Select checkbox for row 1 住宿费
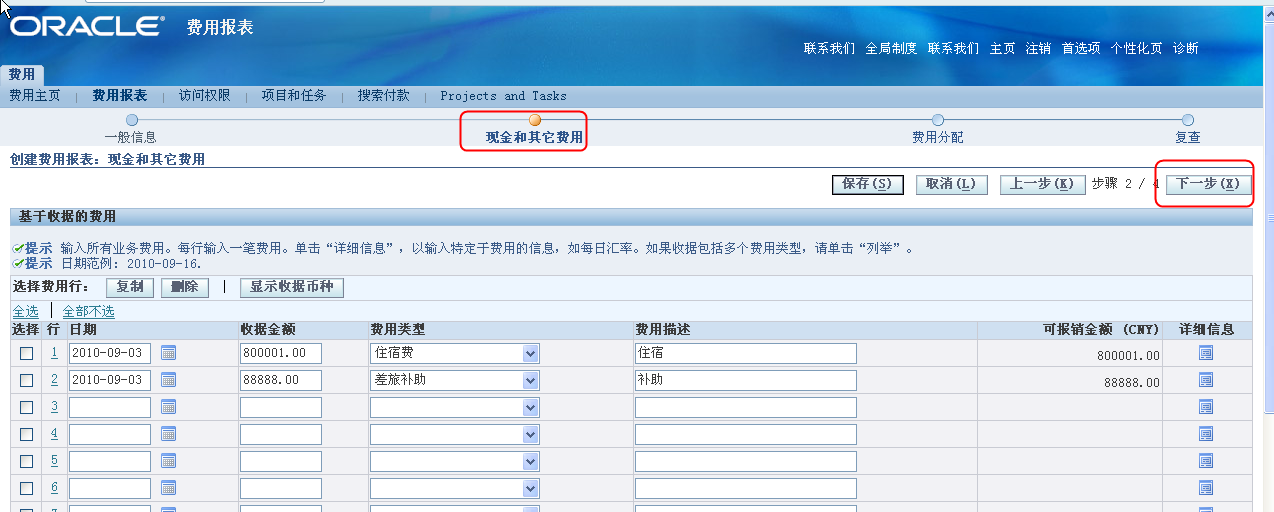This screenshot has height=512, width=1274. [x=27, y=353]
